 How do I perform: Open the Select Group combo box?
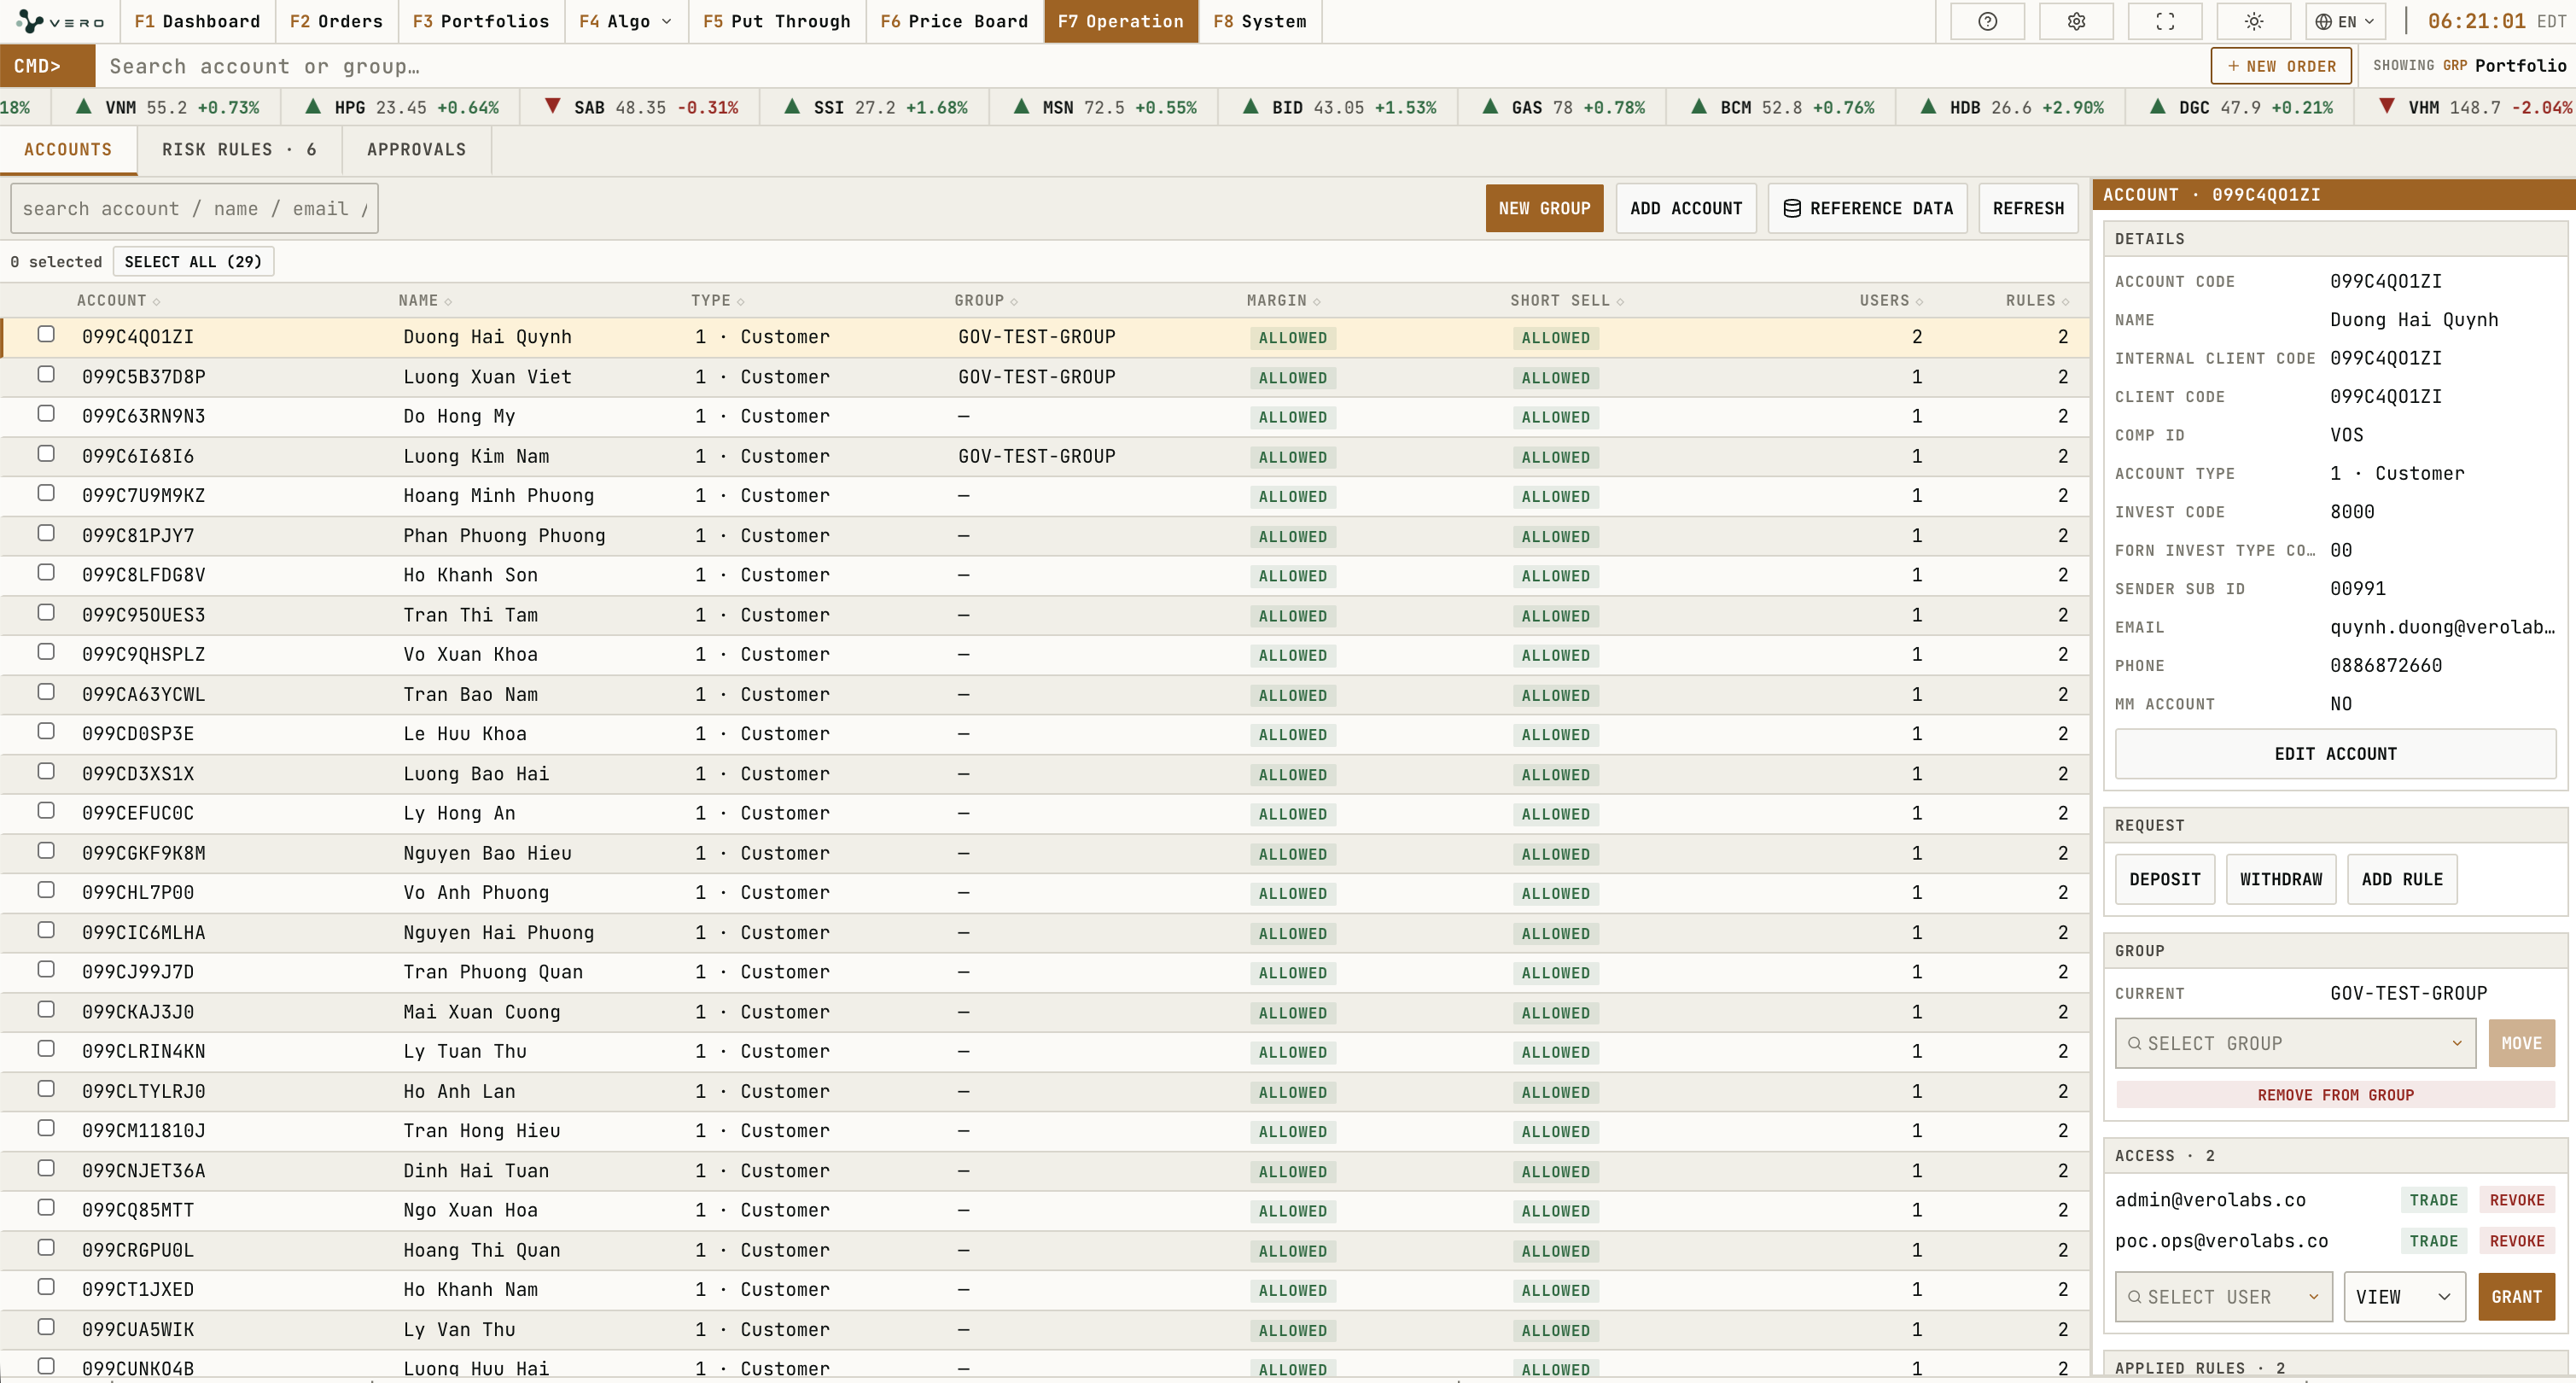click(x=2295, y=1043)
